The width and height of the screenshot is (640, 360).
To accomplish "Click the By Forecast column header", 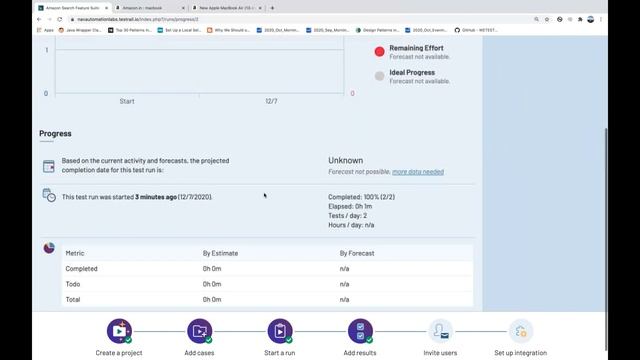I will tap(357, 253).
